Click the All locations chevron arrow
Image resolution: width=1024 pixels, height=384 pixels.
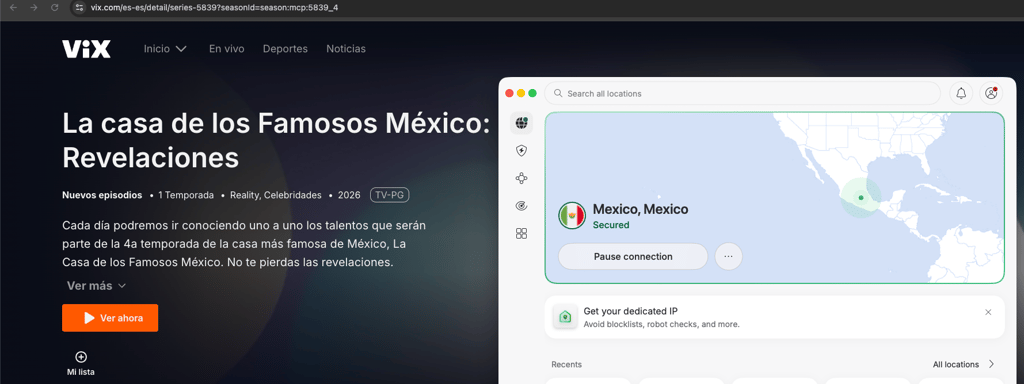(992, 364)
